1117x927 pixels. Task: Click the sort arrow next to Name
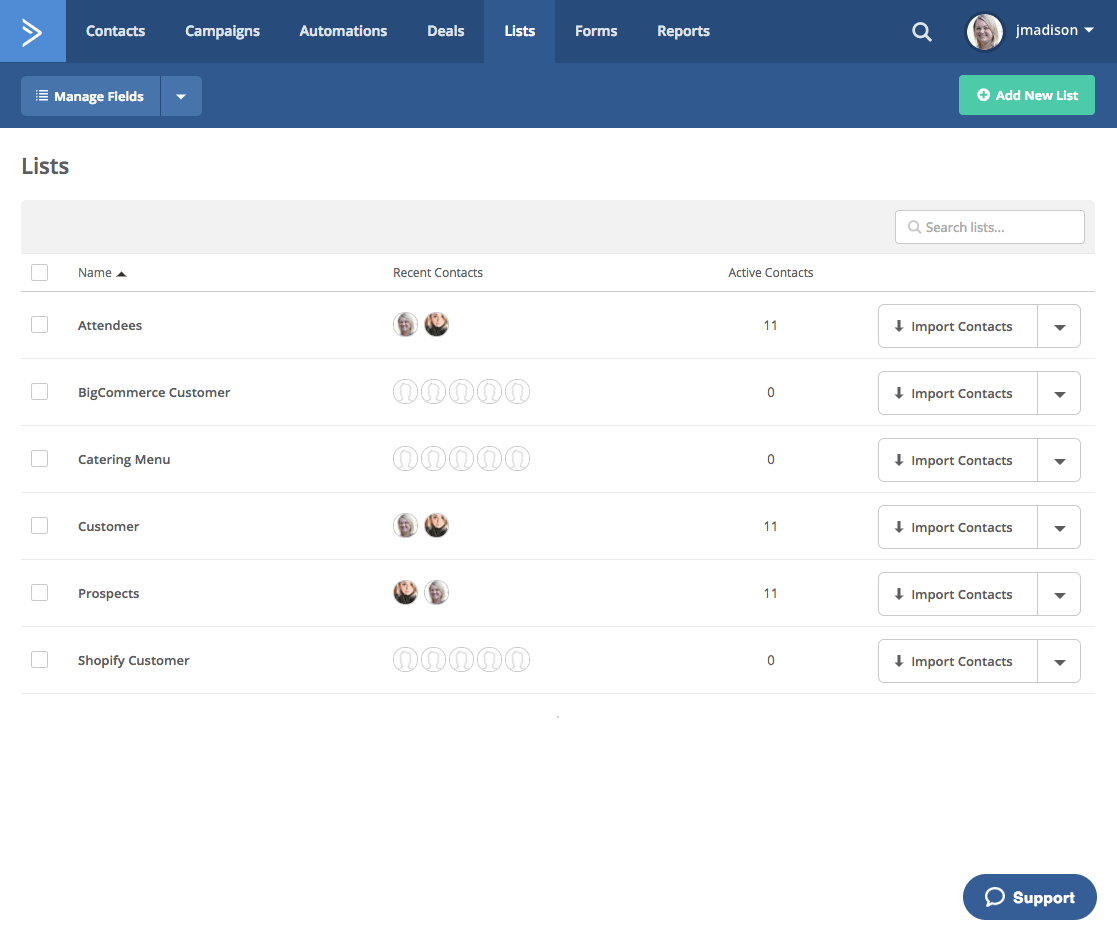(122, 273)
